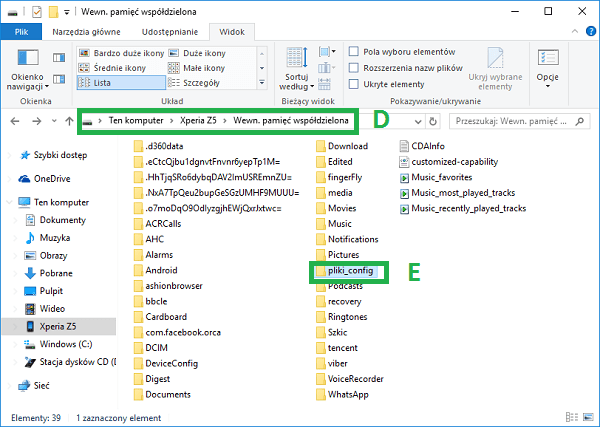This screenshot has width=600, height=427.
Task: Enable Rozszerzenia nazw plików checkbox
Action: click(x=354, y=68)
